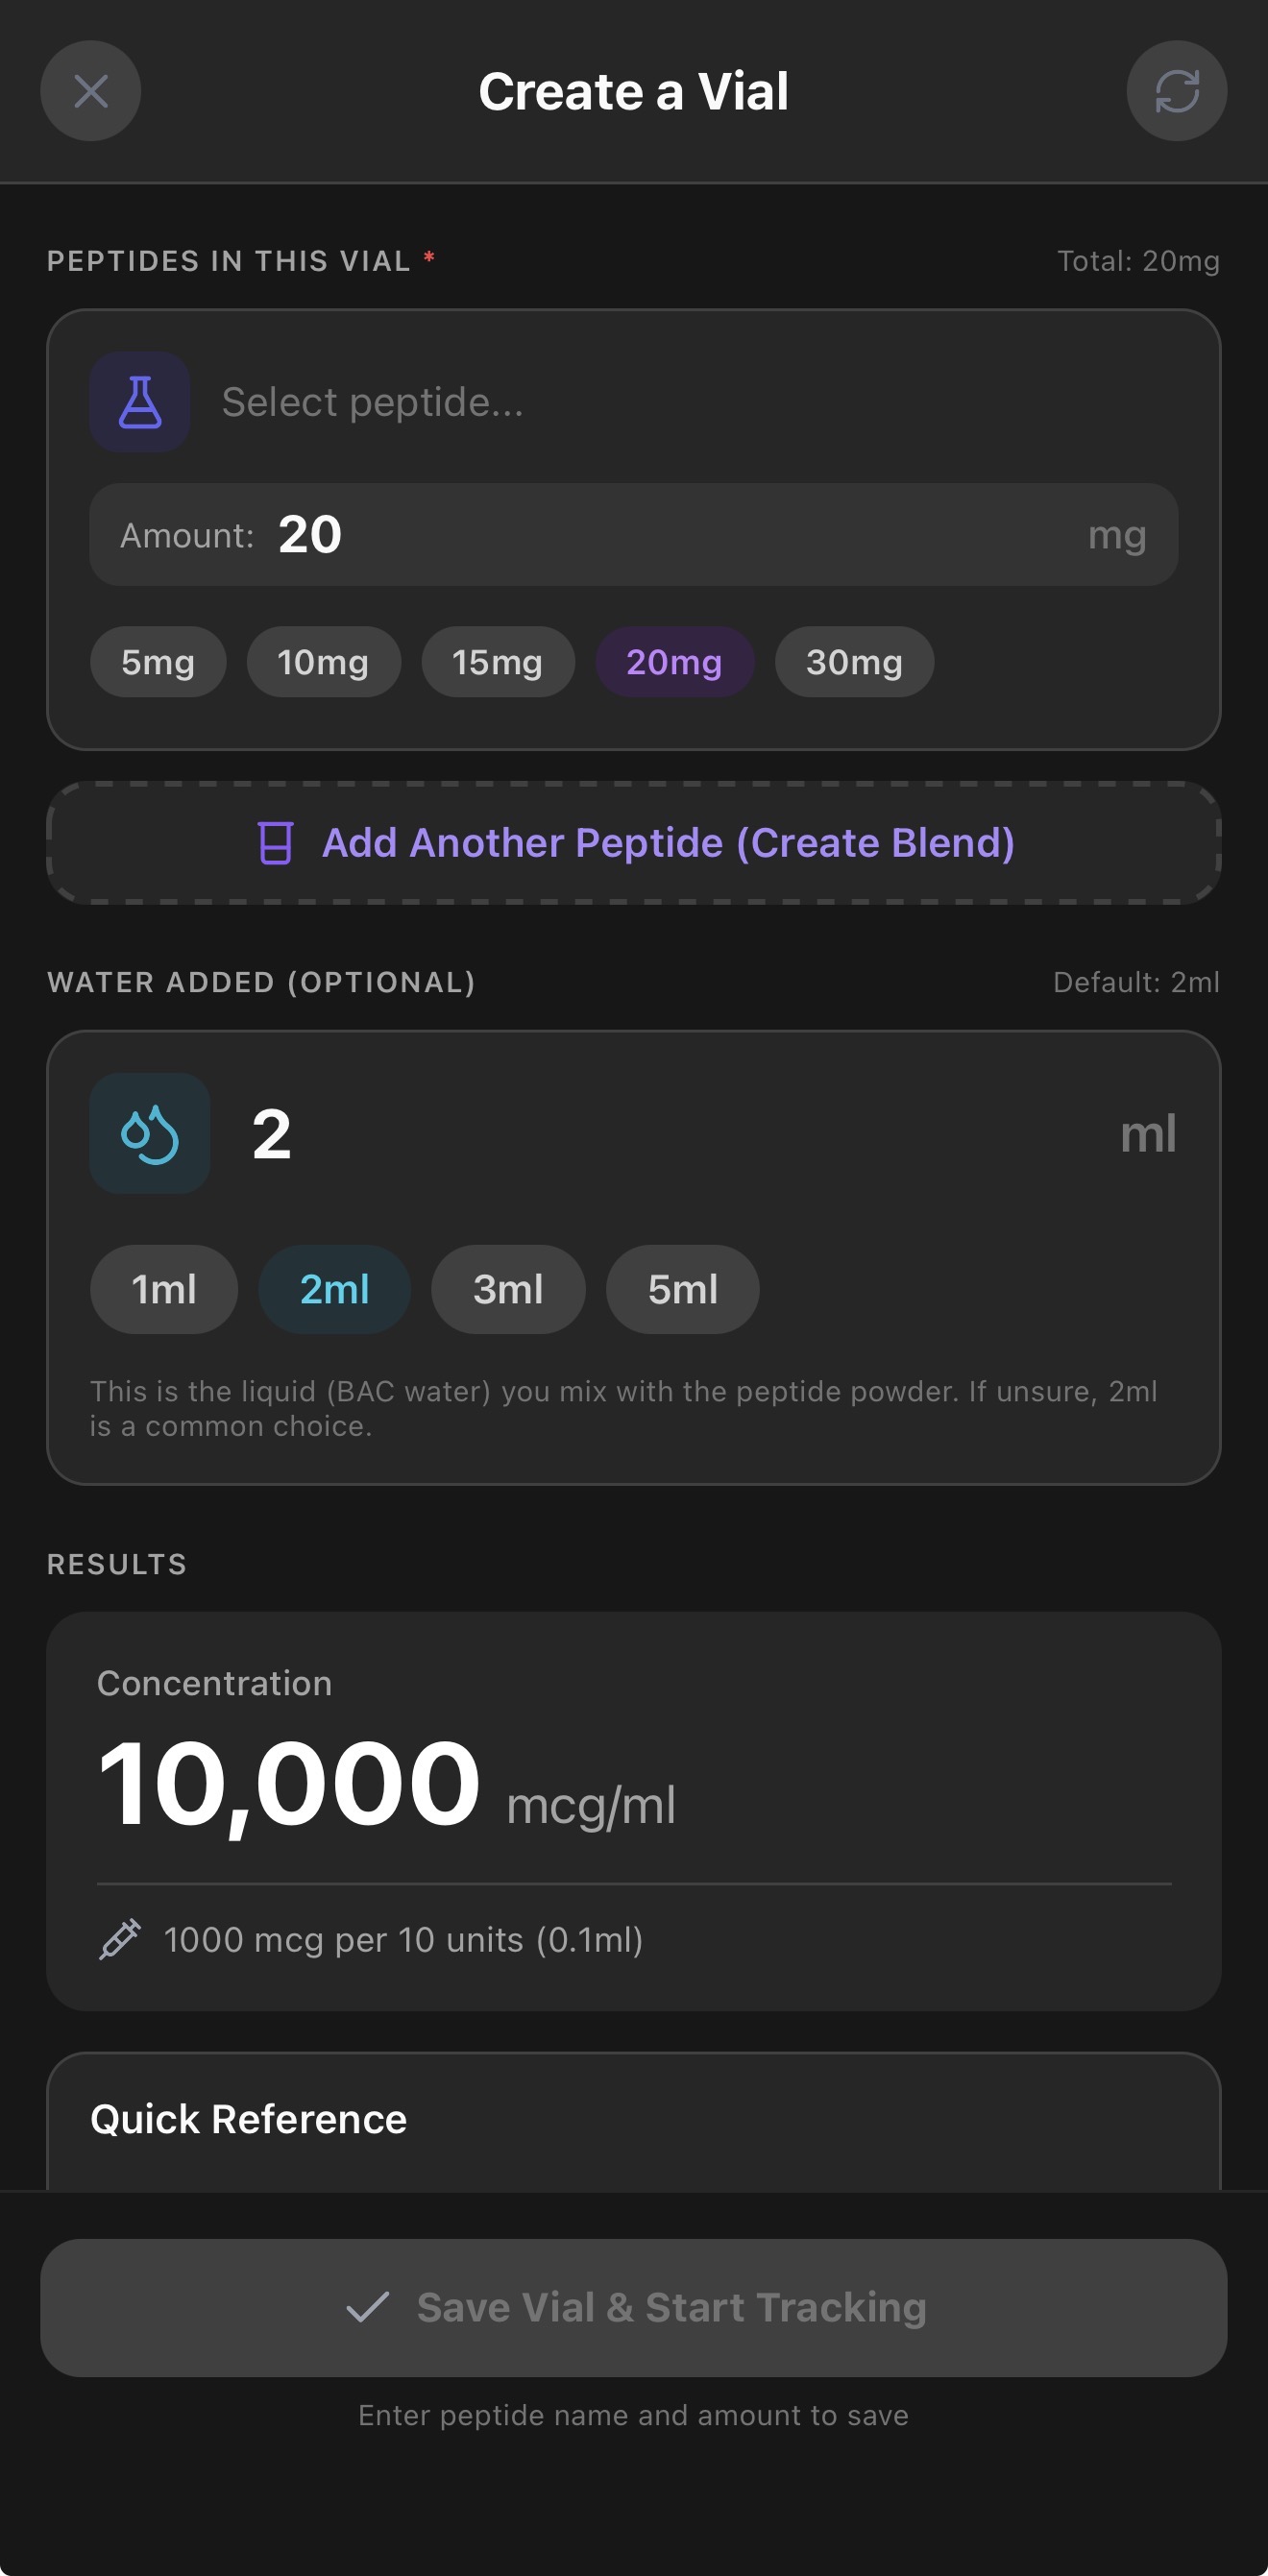Click the water droplets icon
This screenshot has width=1268, height=2576.
(150, 1133)
